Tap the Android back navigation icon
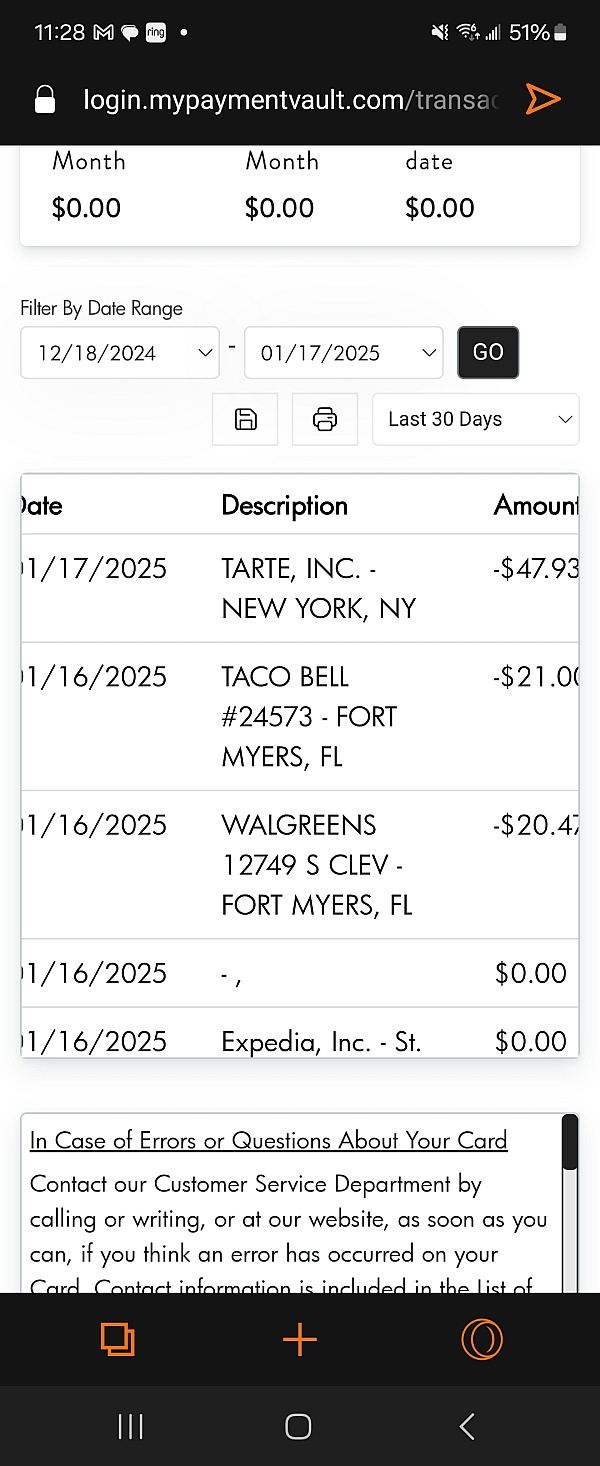This screenshot has width=600, height=1466. pyautogui.click(x=466, y=1426)
